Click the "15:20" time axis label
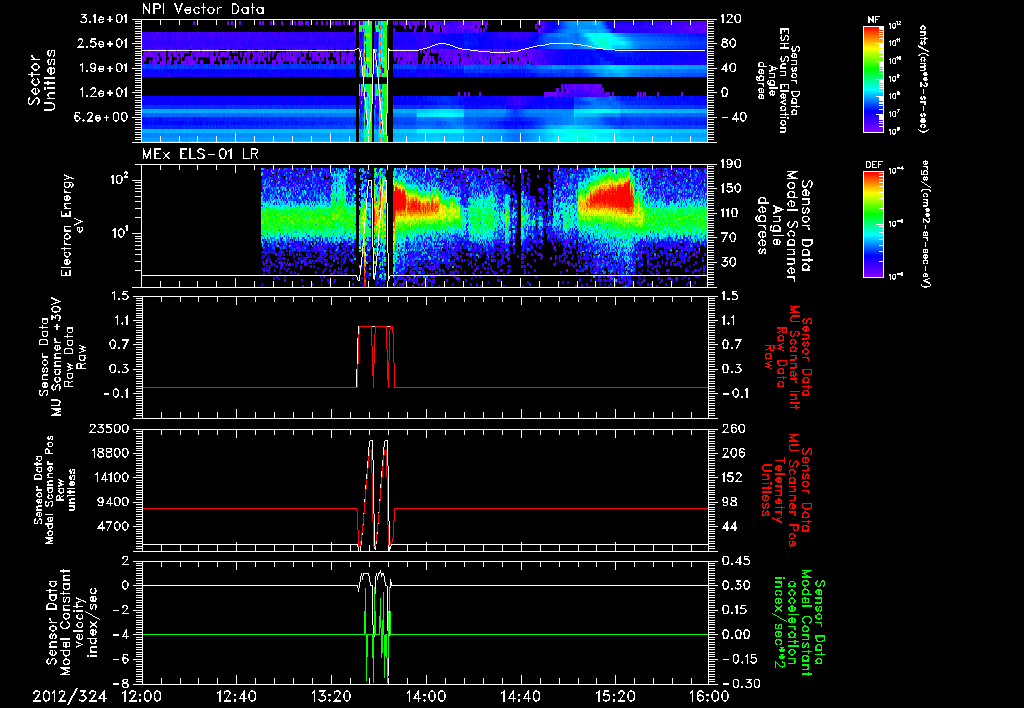This screenshot has height=708, width=1024. (x=615, y=696)
